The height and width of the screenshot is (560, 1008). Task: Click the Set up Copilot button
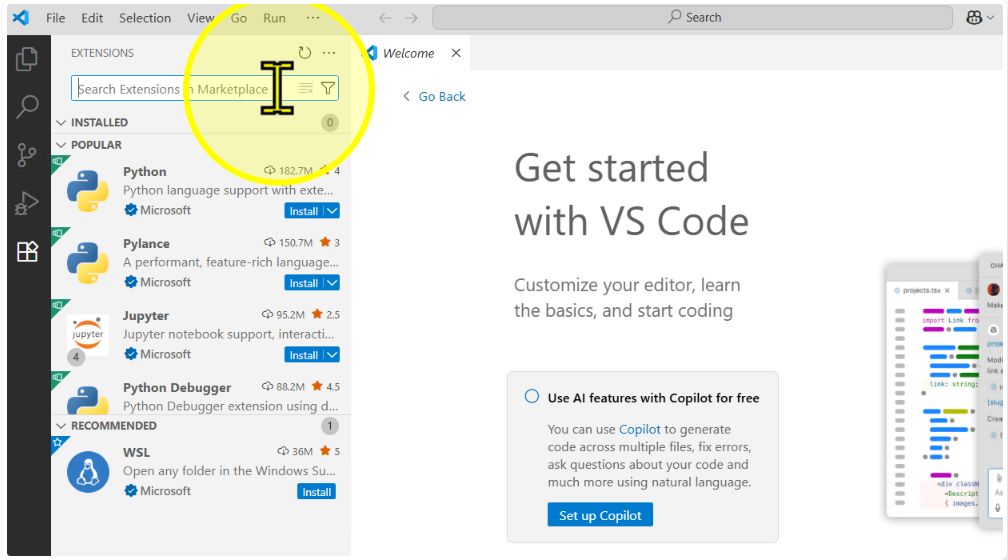click(600, 515)
